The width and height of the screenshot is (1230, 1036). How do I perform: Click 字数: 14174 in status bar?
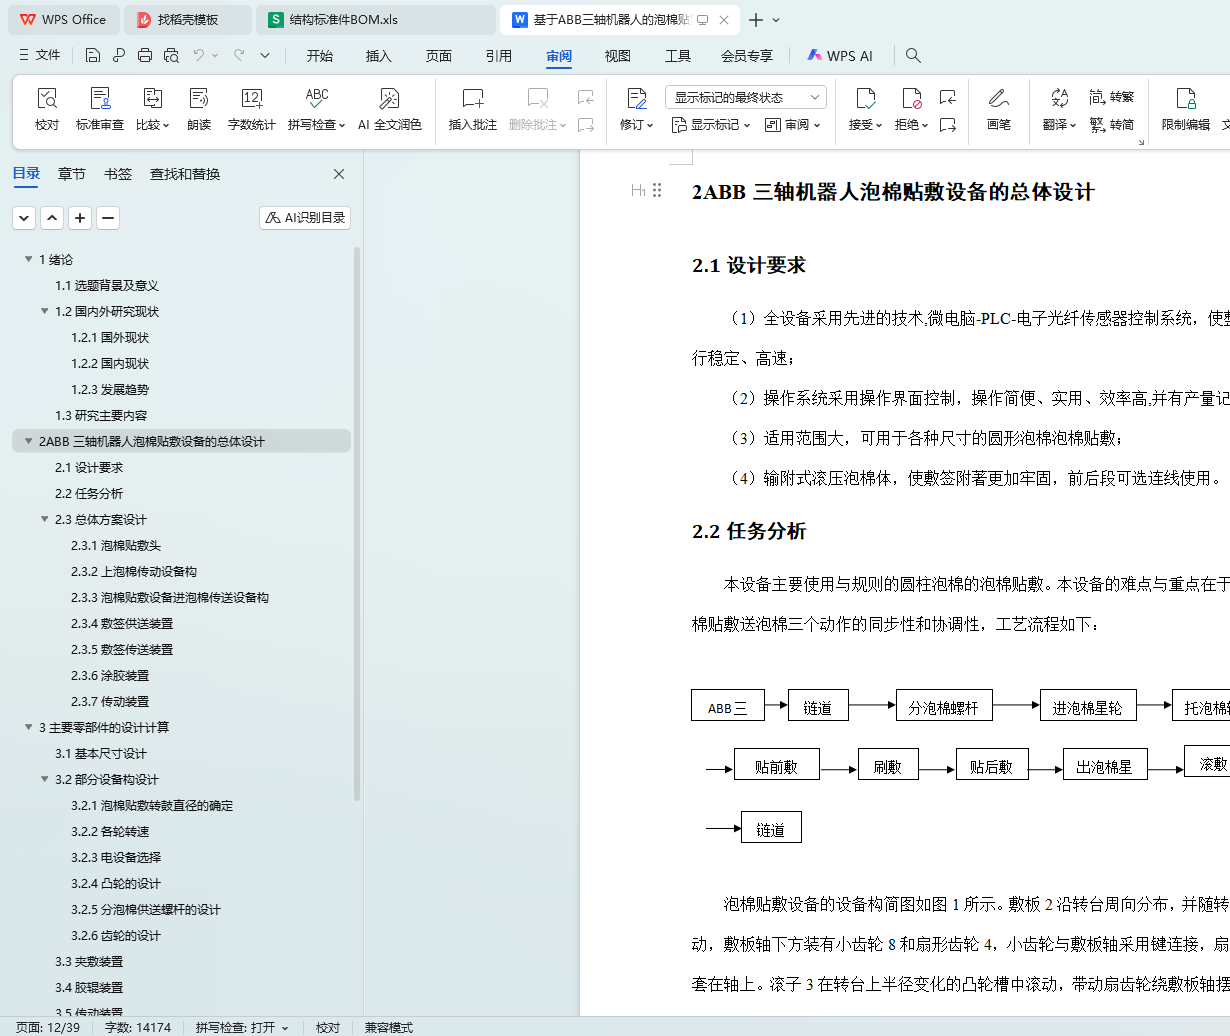tap(138, 1027)
